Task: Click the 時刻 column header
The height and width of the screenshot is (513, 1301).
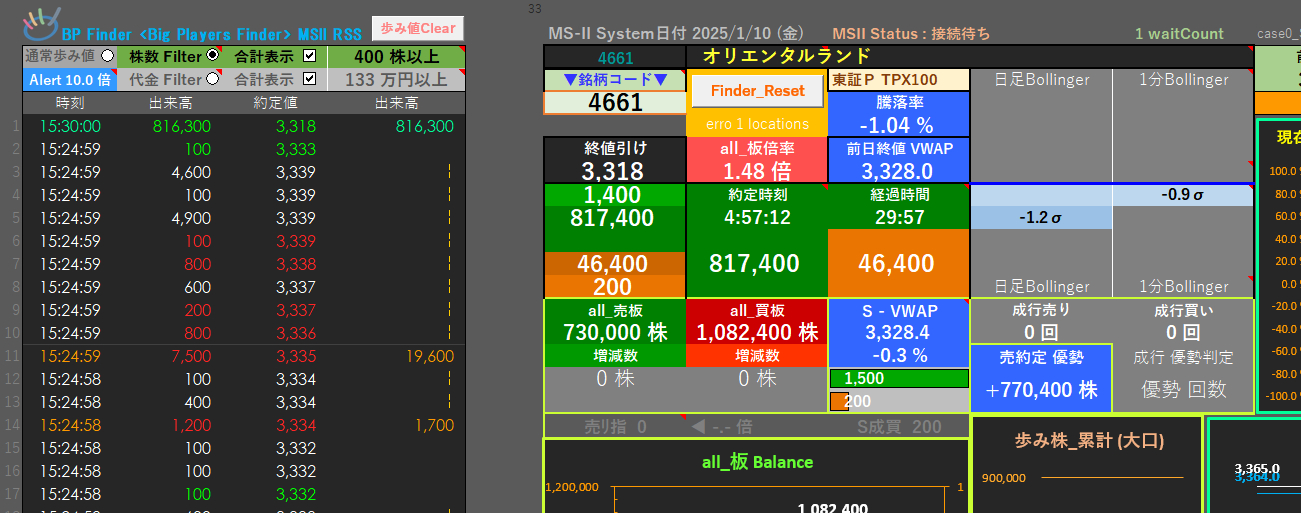Action: 70,103
